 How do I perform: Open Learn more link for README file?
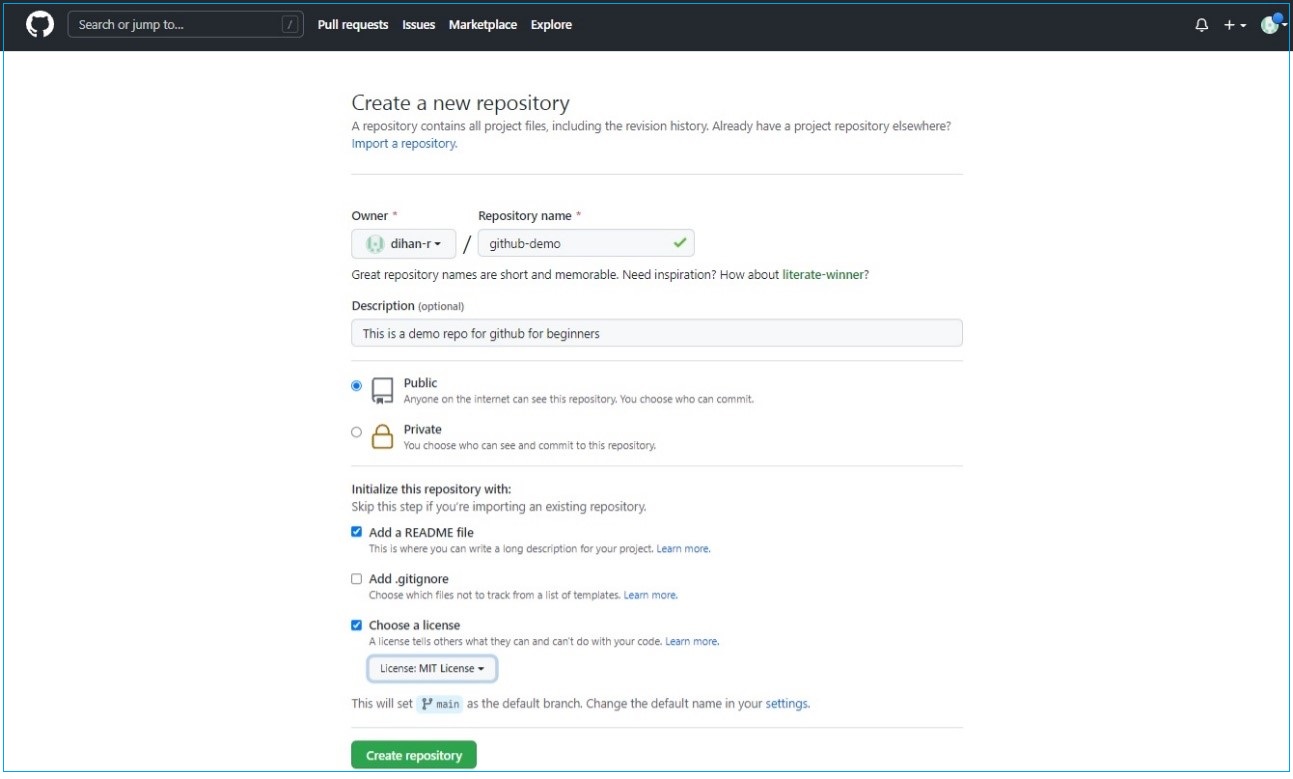click(683, 549)
